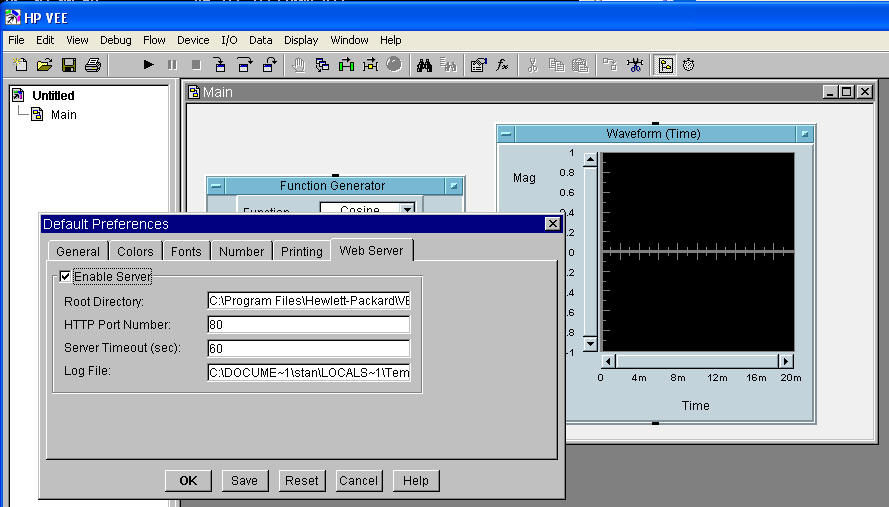The width and height of the screenshot is (889, 507).
Task: Open the Function Generator function dropdown
Action: pyautogui.click(x=407, y=210)
